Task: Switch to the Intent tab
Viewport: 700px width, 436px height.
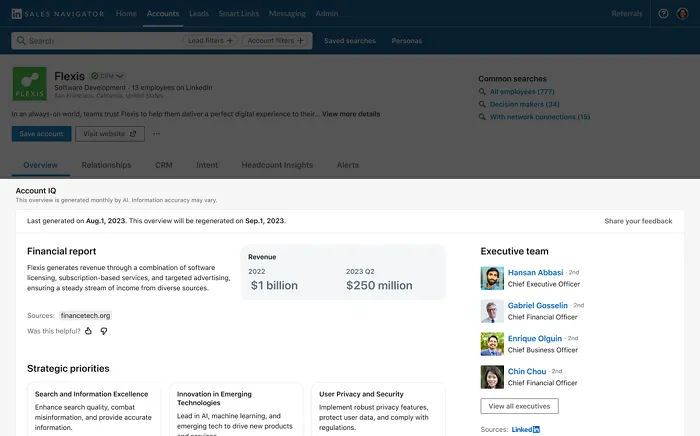Action: click(207, 165)
